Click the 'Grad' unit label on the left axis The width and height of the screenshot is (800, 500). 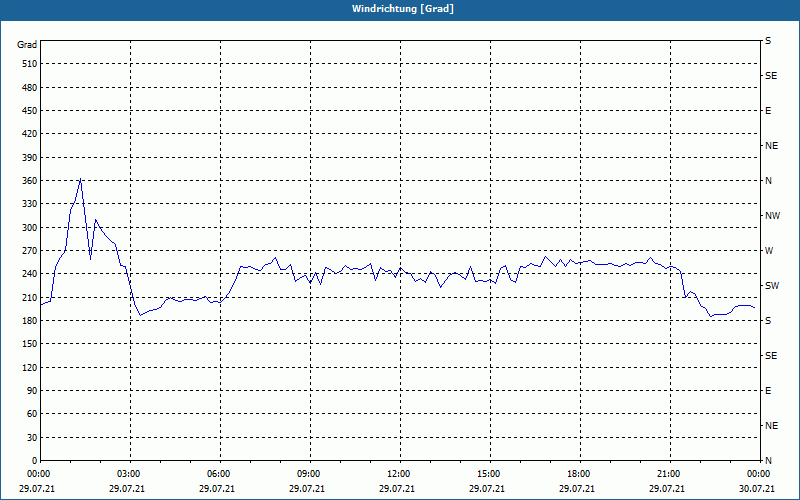27,45
